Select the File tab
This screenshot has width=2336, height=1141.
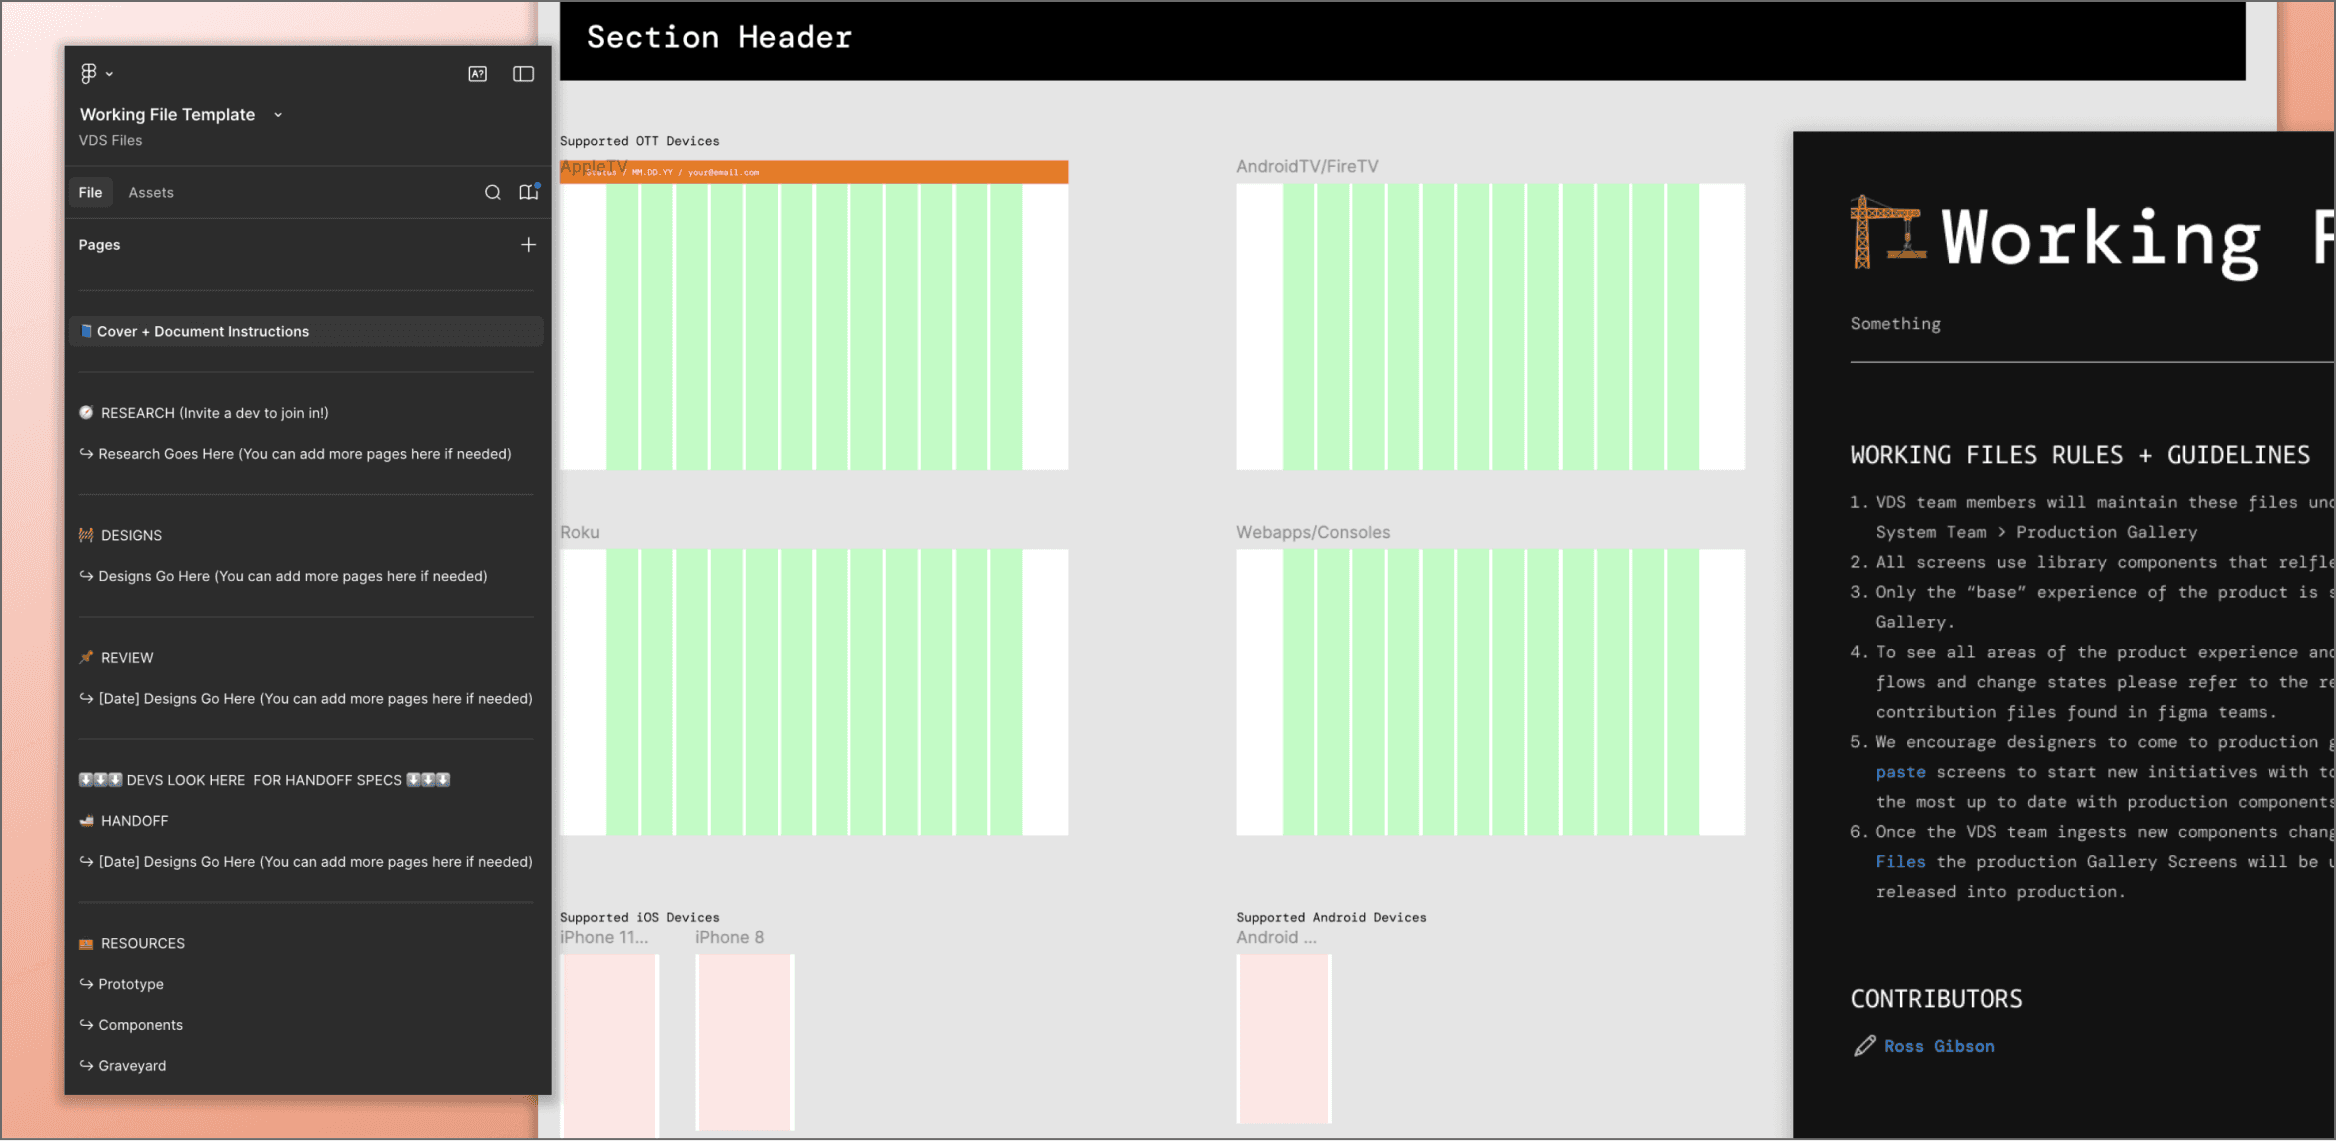90,192
